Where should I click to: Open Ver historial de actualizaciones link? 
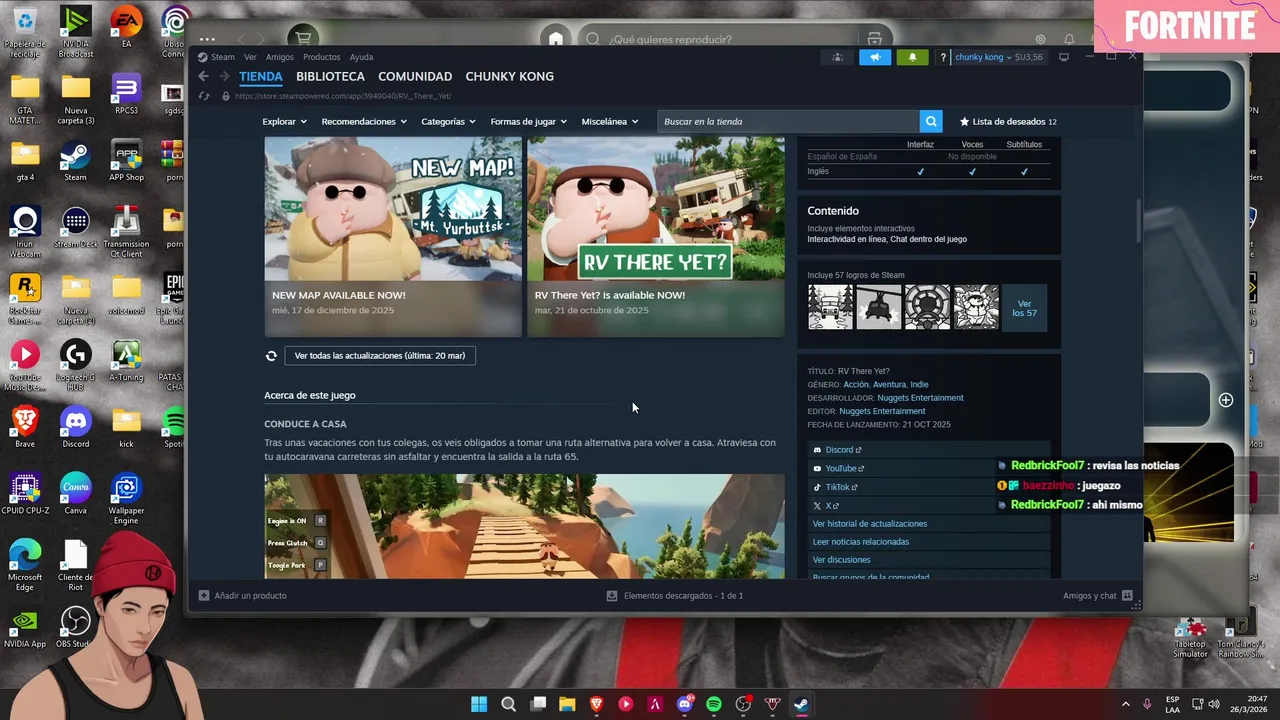tap(870, 524)
